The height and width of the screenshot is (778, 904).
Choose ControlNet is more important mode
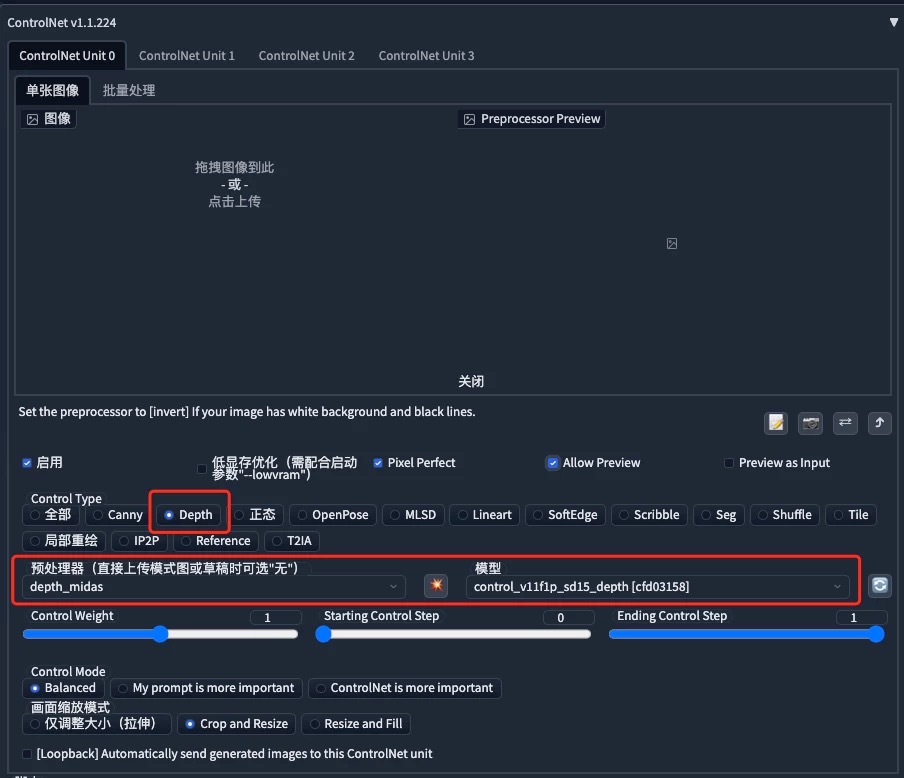click(x=404, y=688)
